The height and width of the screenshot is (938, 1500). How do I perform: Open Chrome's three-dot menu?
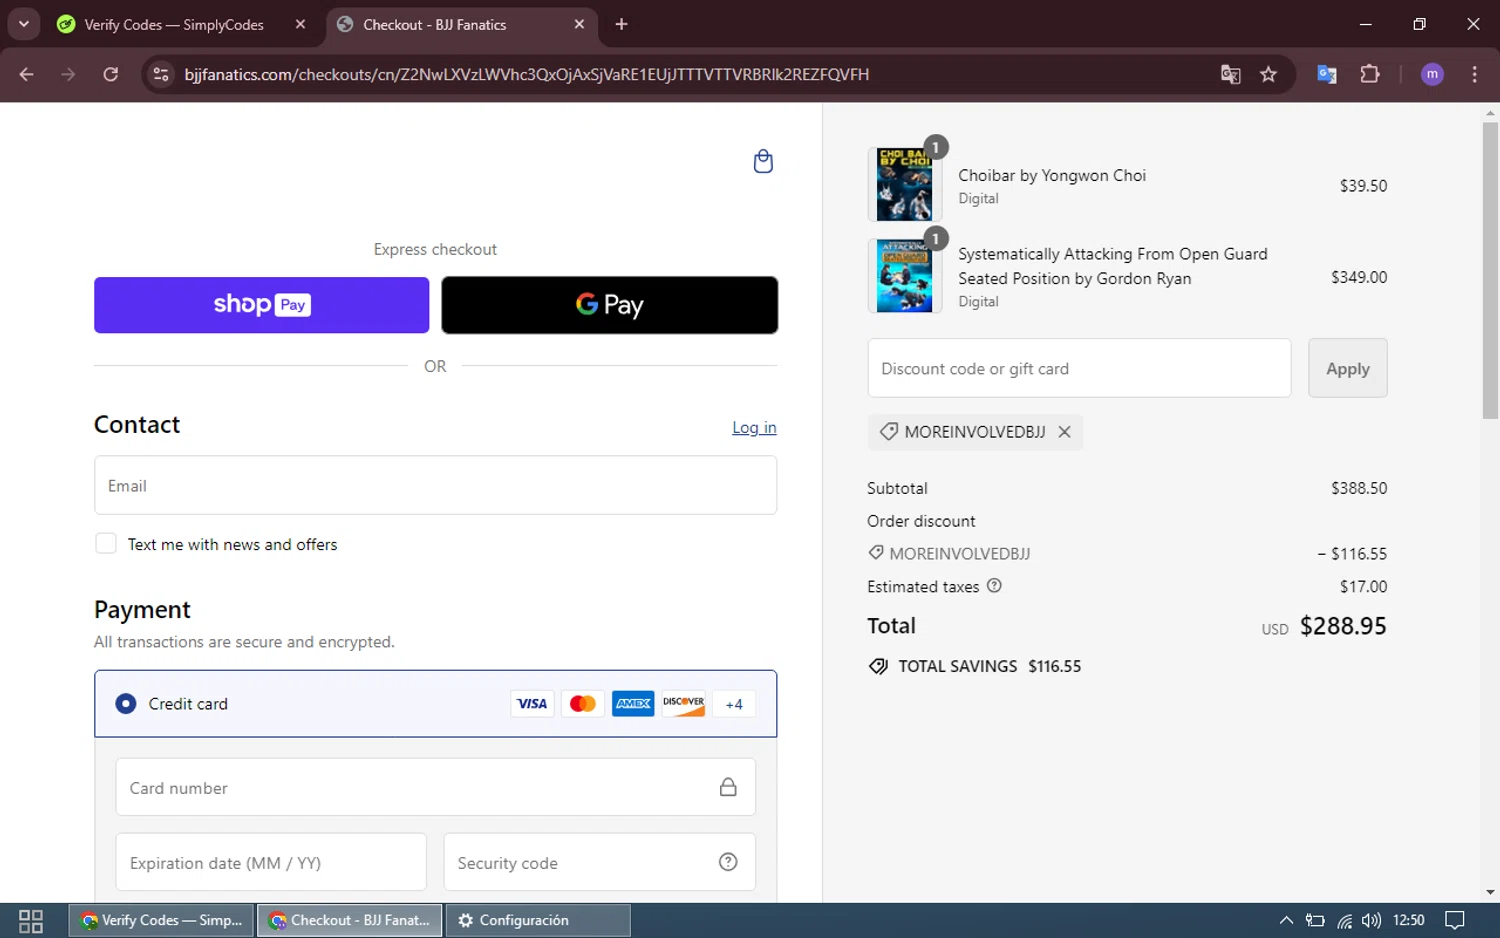[x=1474, y=74]
